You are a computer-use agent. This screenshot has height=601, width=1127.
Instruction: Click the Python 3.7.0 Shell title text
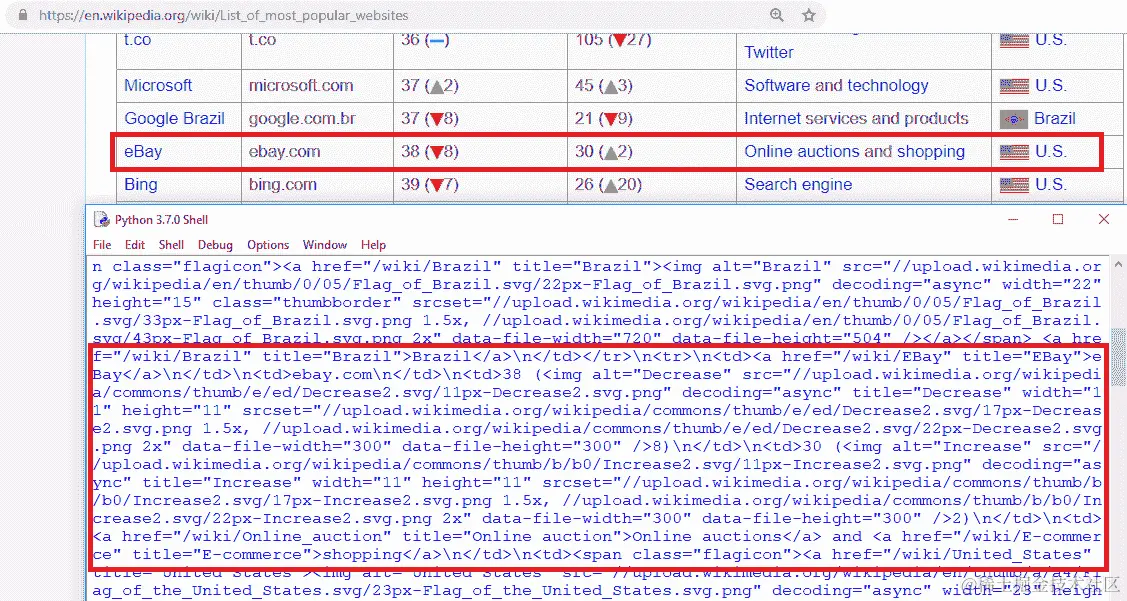coord(162,220)
